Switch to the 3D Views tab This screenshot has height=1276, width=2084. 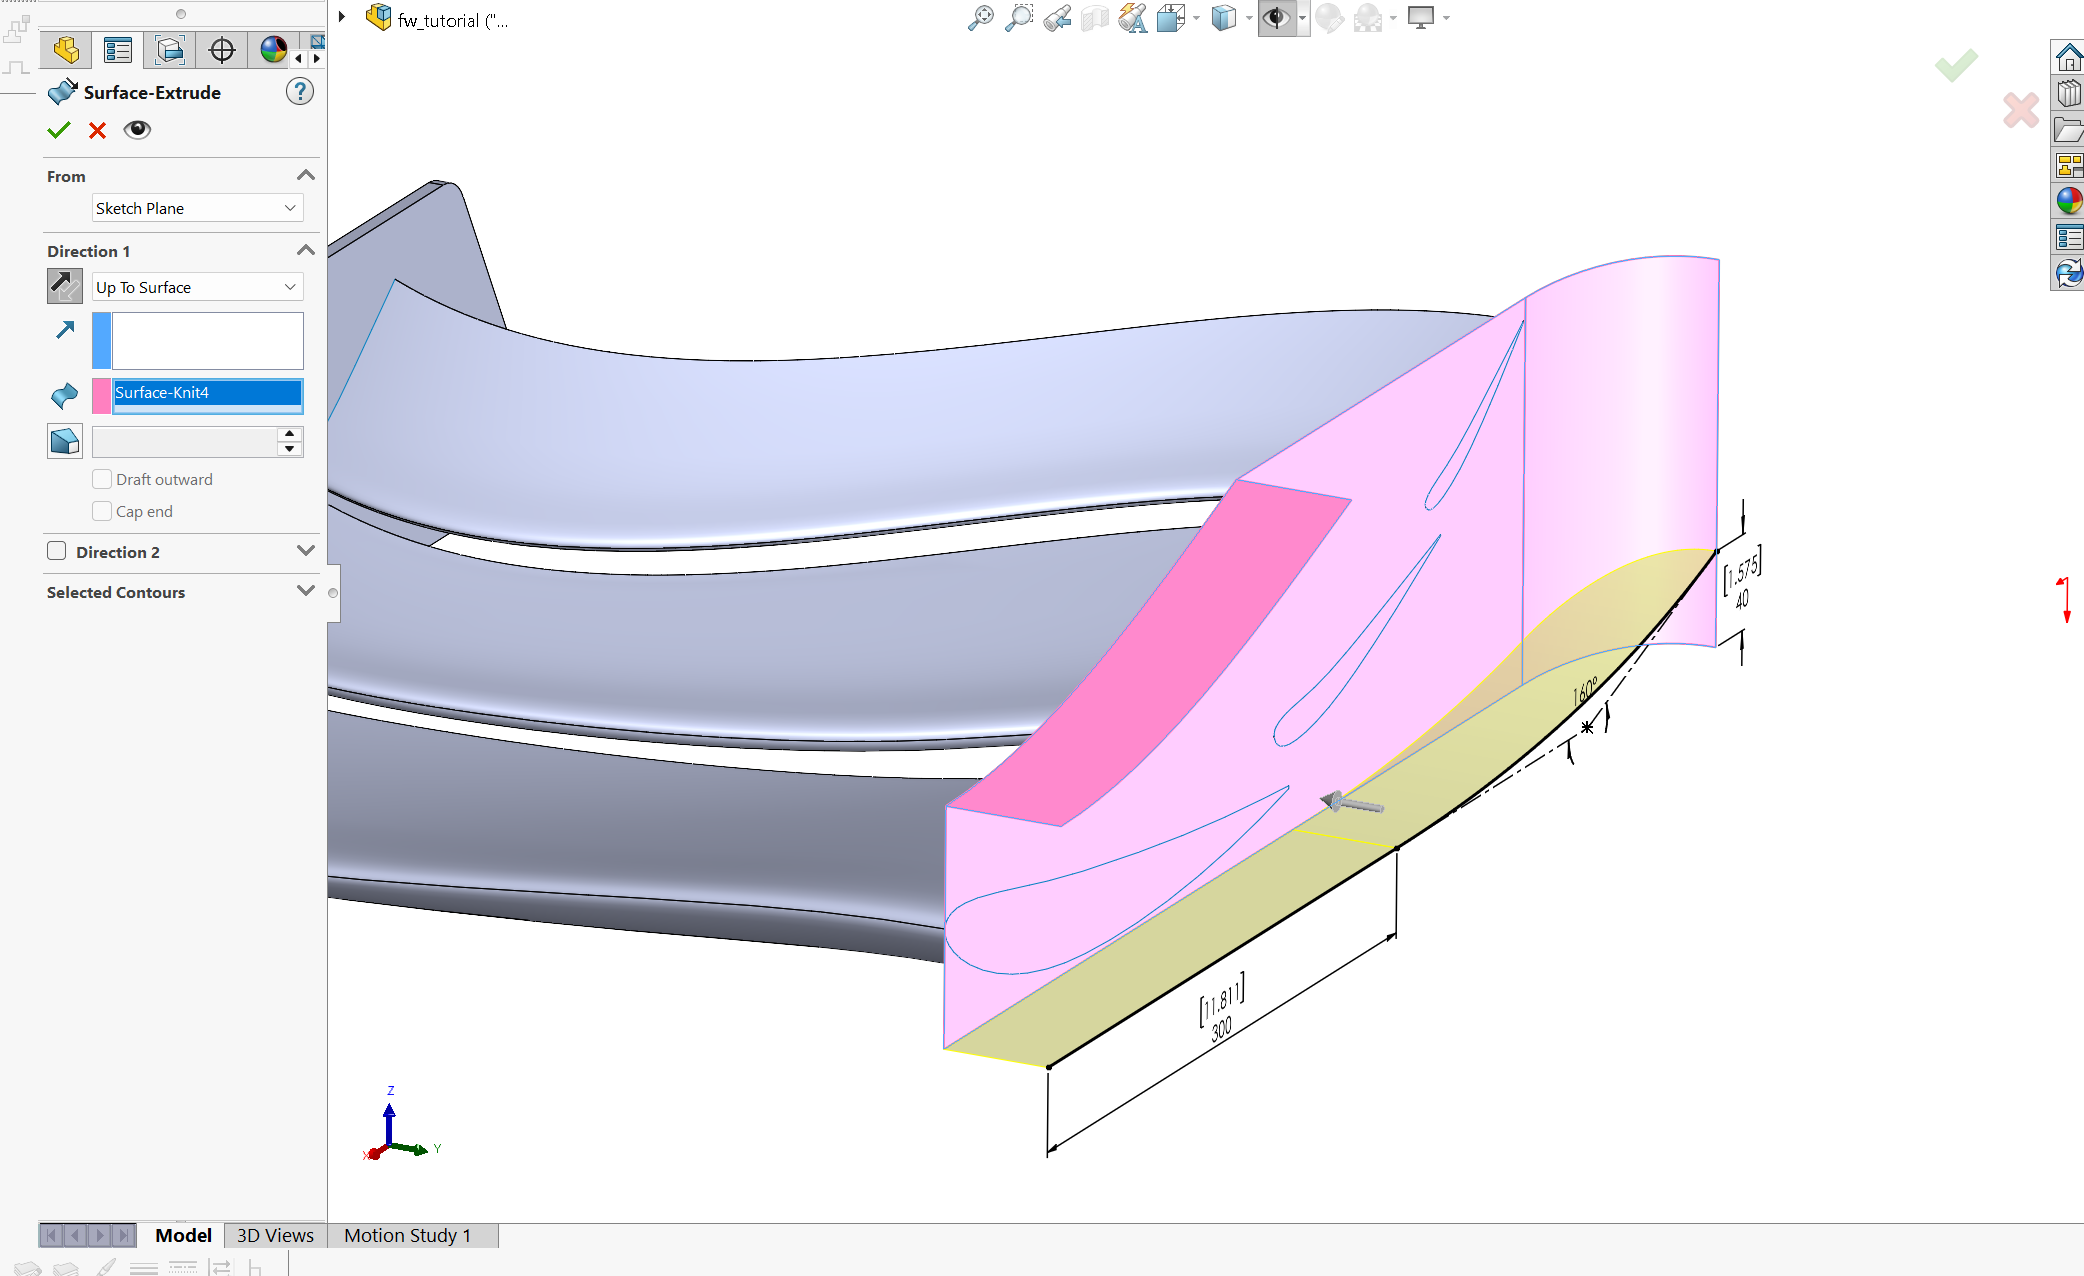tap(275, 1235)
